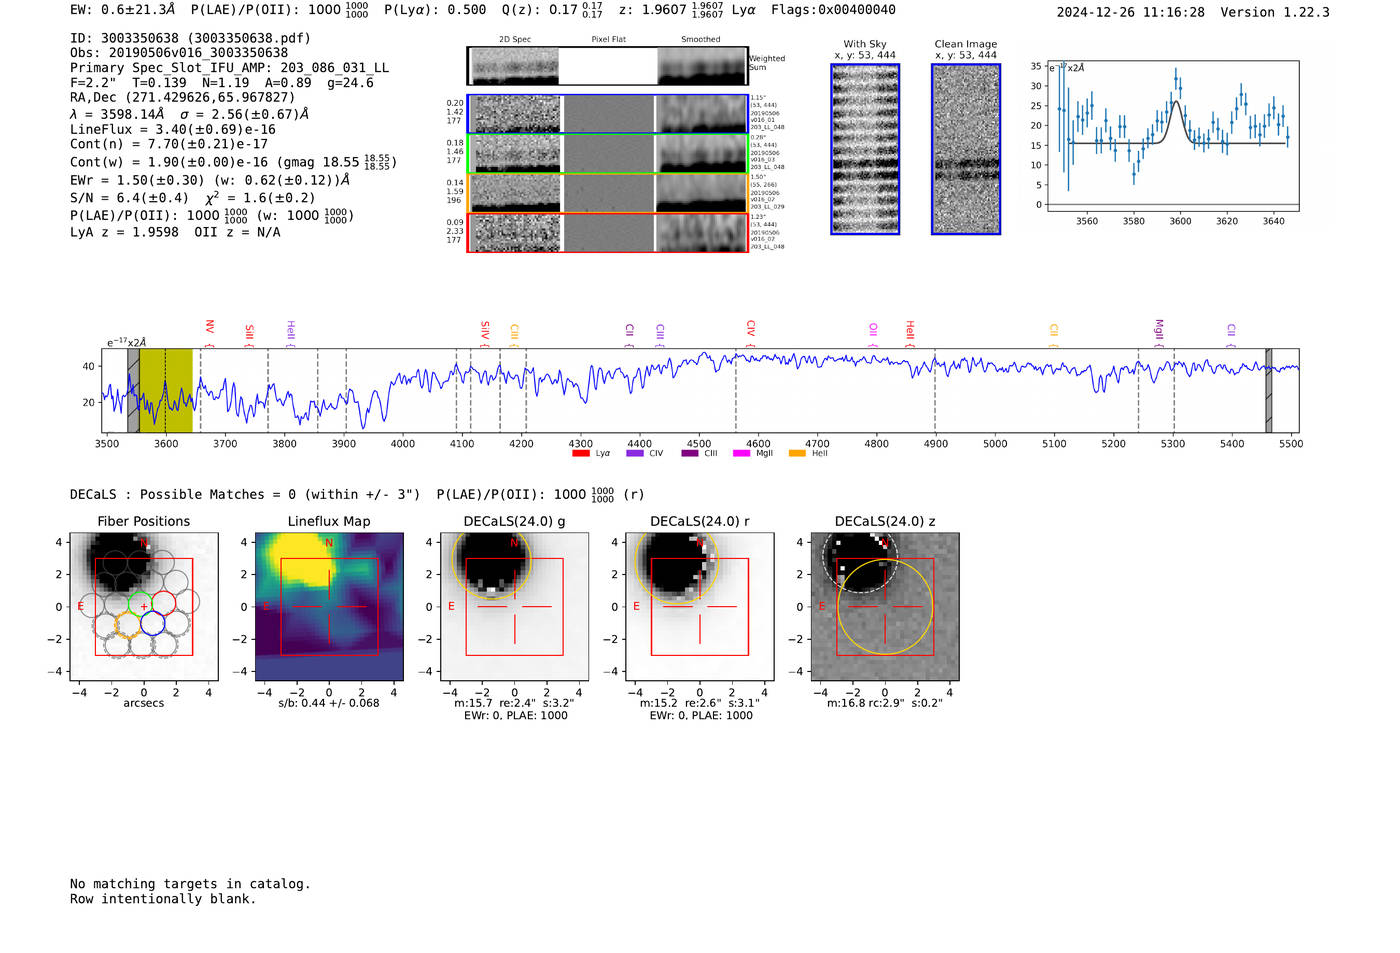This screenshot has width=1400, height=953.
Task: Click the blue fiber circle in Fiber Positions
Action: [x=152, y=623]
